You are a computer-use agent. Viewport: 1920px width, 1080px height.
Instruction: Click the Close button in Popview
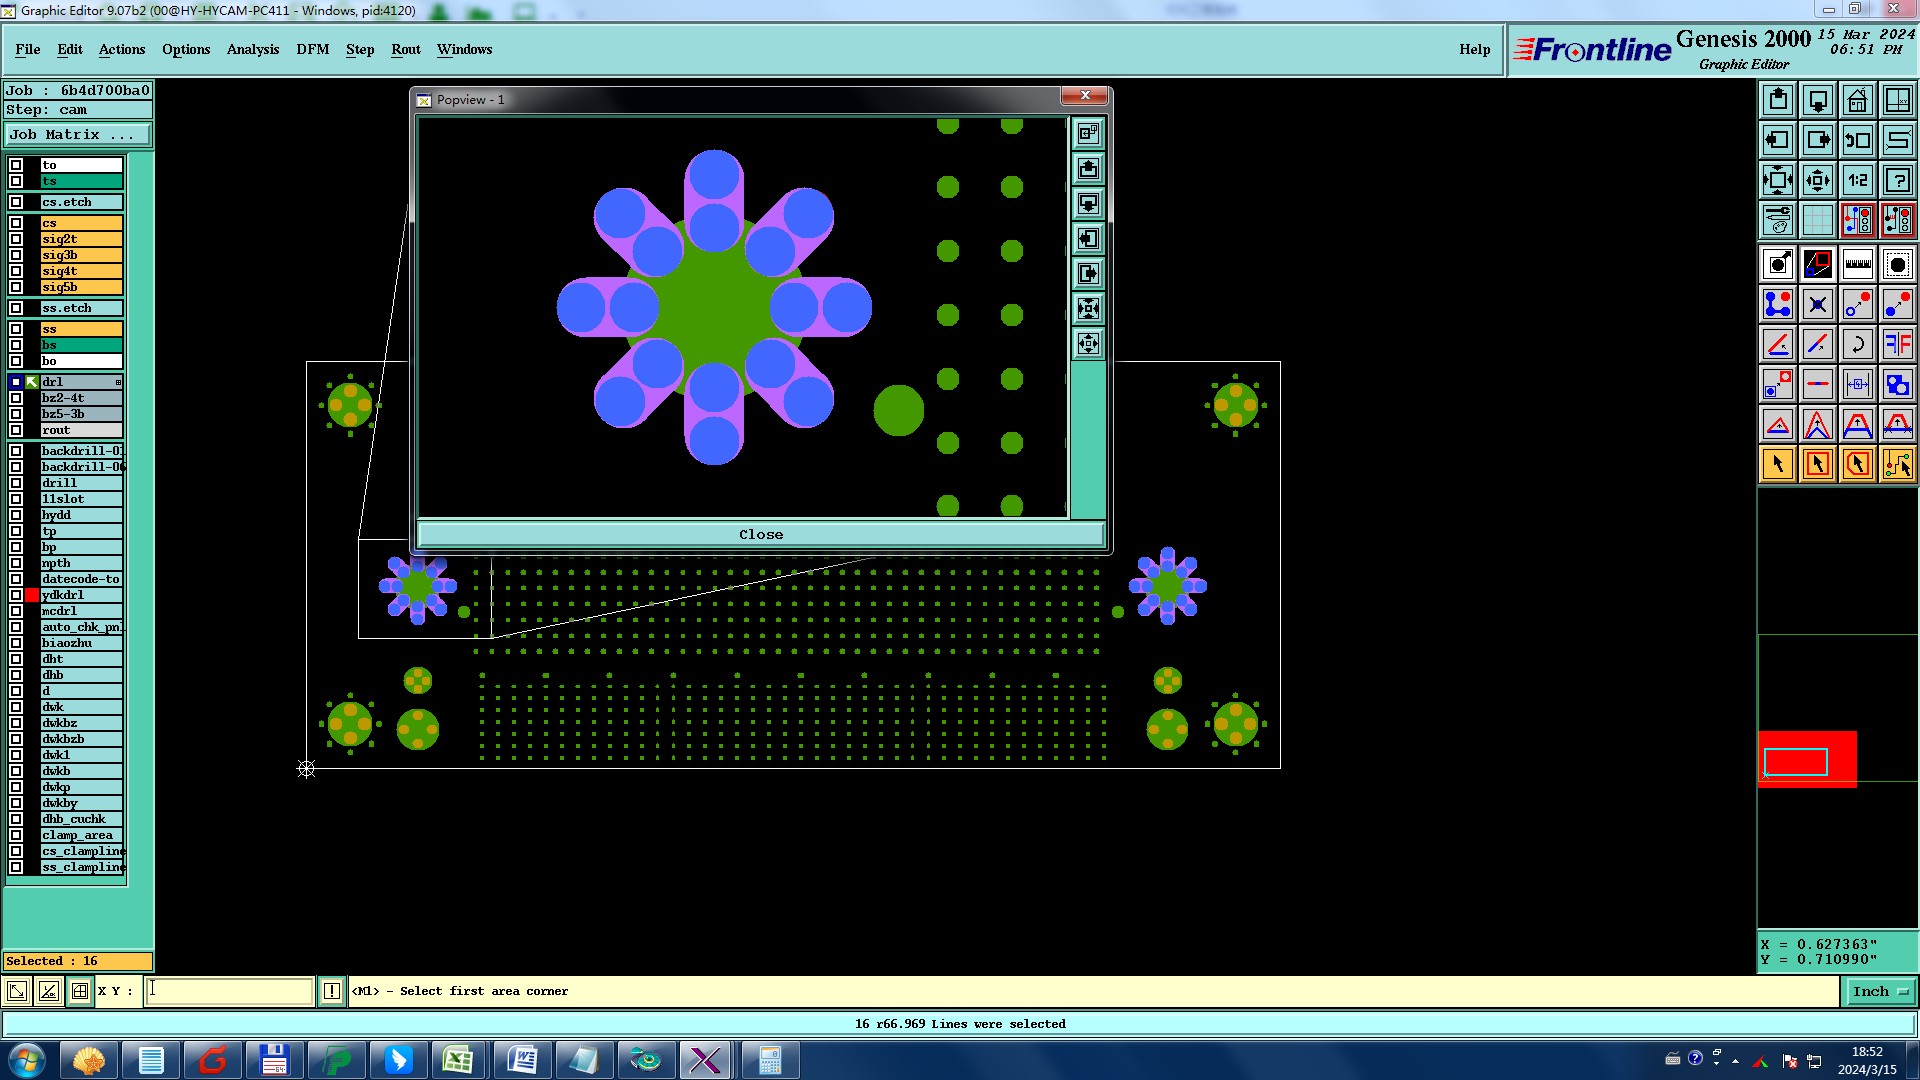pyautogui.click(x=761, y=534)
